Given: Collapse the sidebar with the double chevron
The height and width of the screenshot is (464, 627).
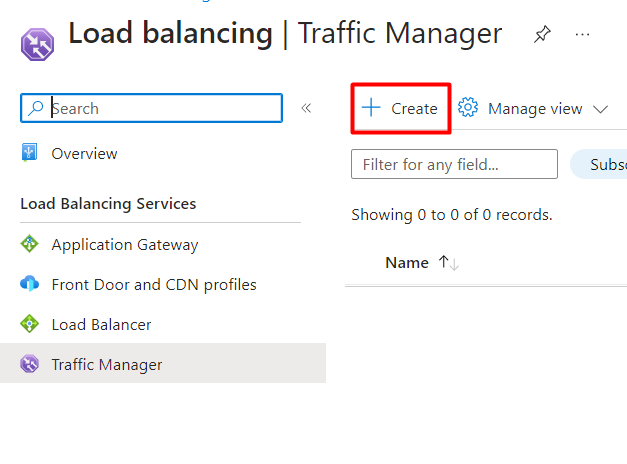Looking at the screenshot, I should pyautogui.click(x=307, y=108).
